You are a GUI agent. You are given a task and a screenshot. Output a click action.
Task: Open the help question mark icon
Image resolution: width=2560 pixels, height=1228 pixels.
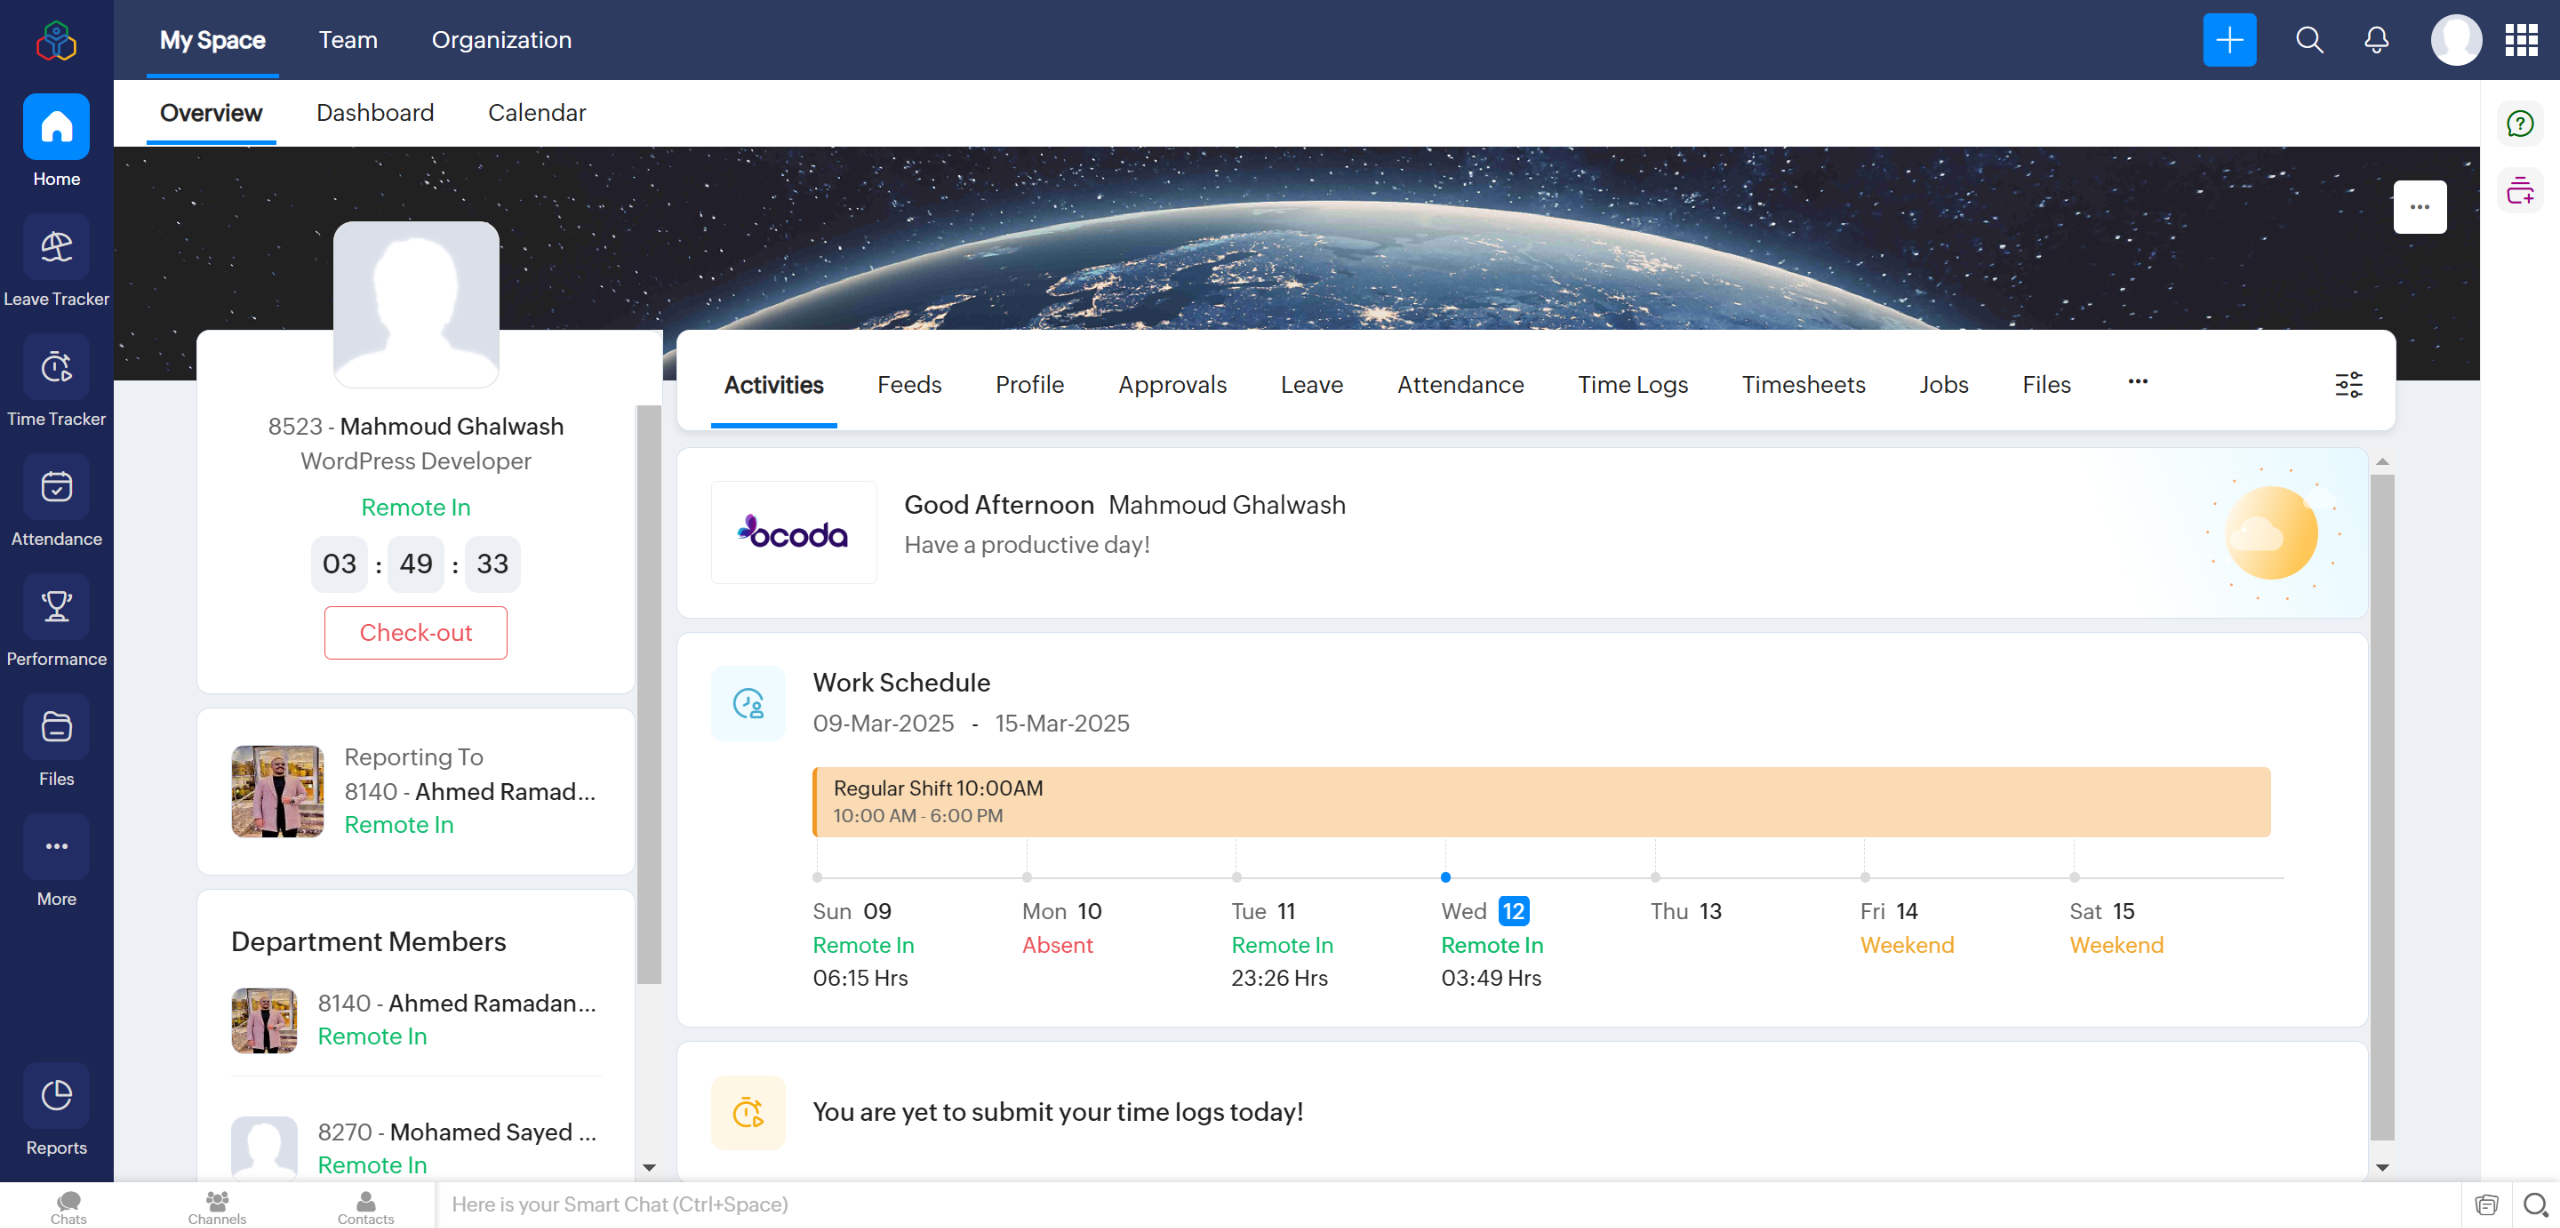[2520, 124]
